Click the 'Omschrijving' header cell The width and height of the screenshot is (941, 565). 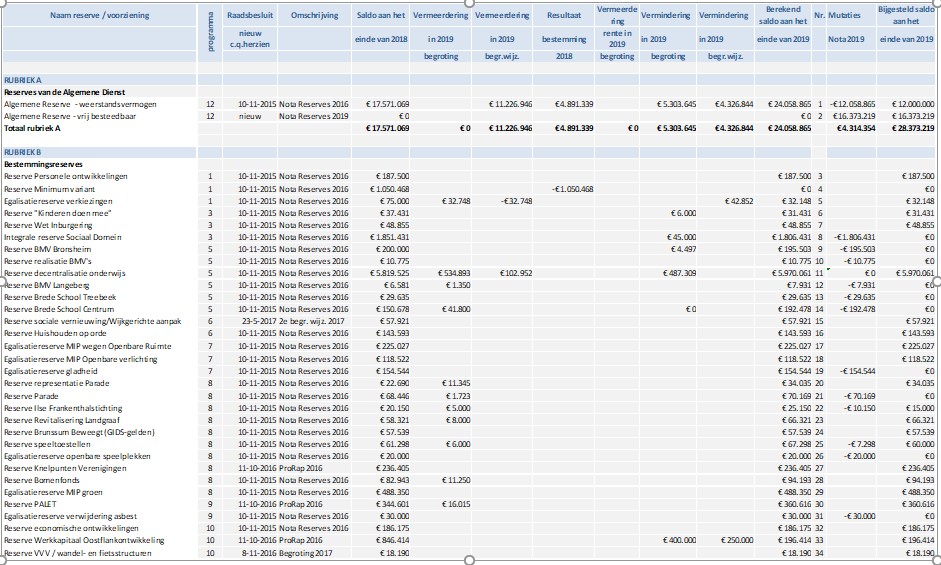[x=316, y=17]
